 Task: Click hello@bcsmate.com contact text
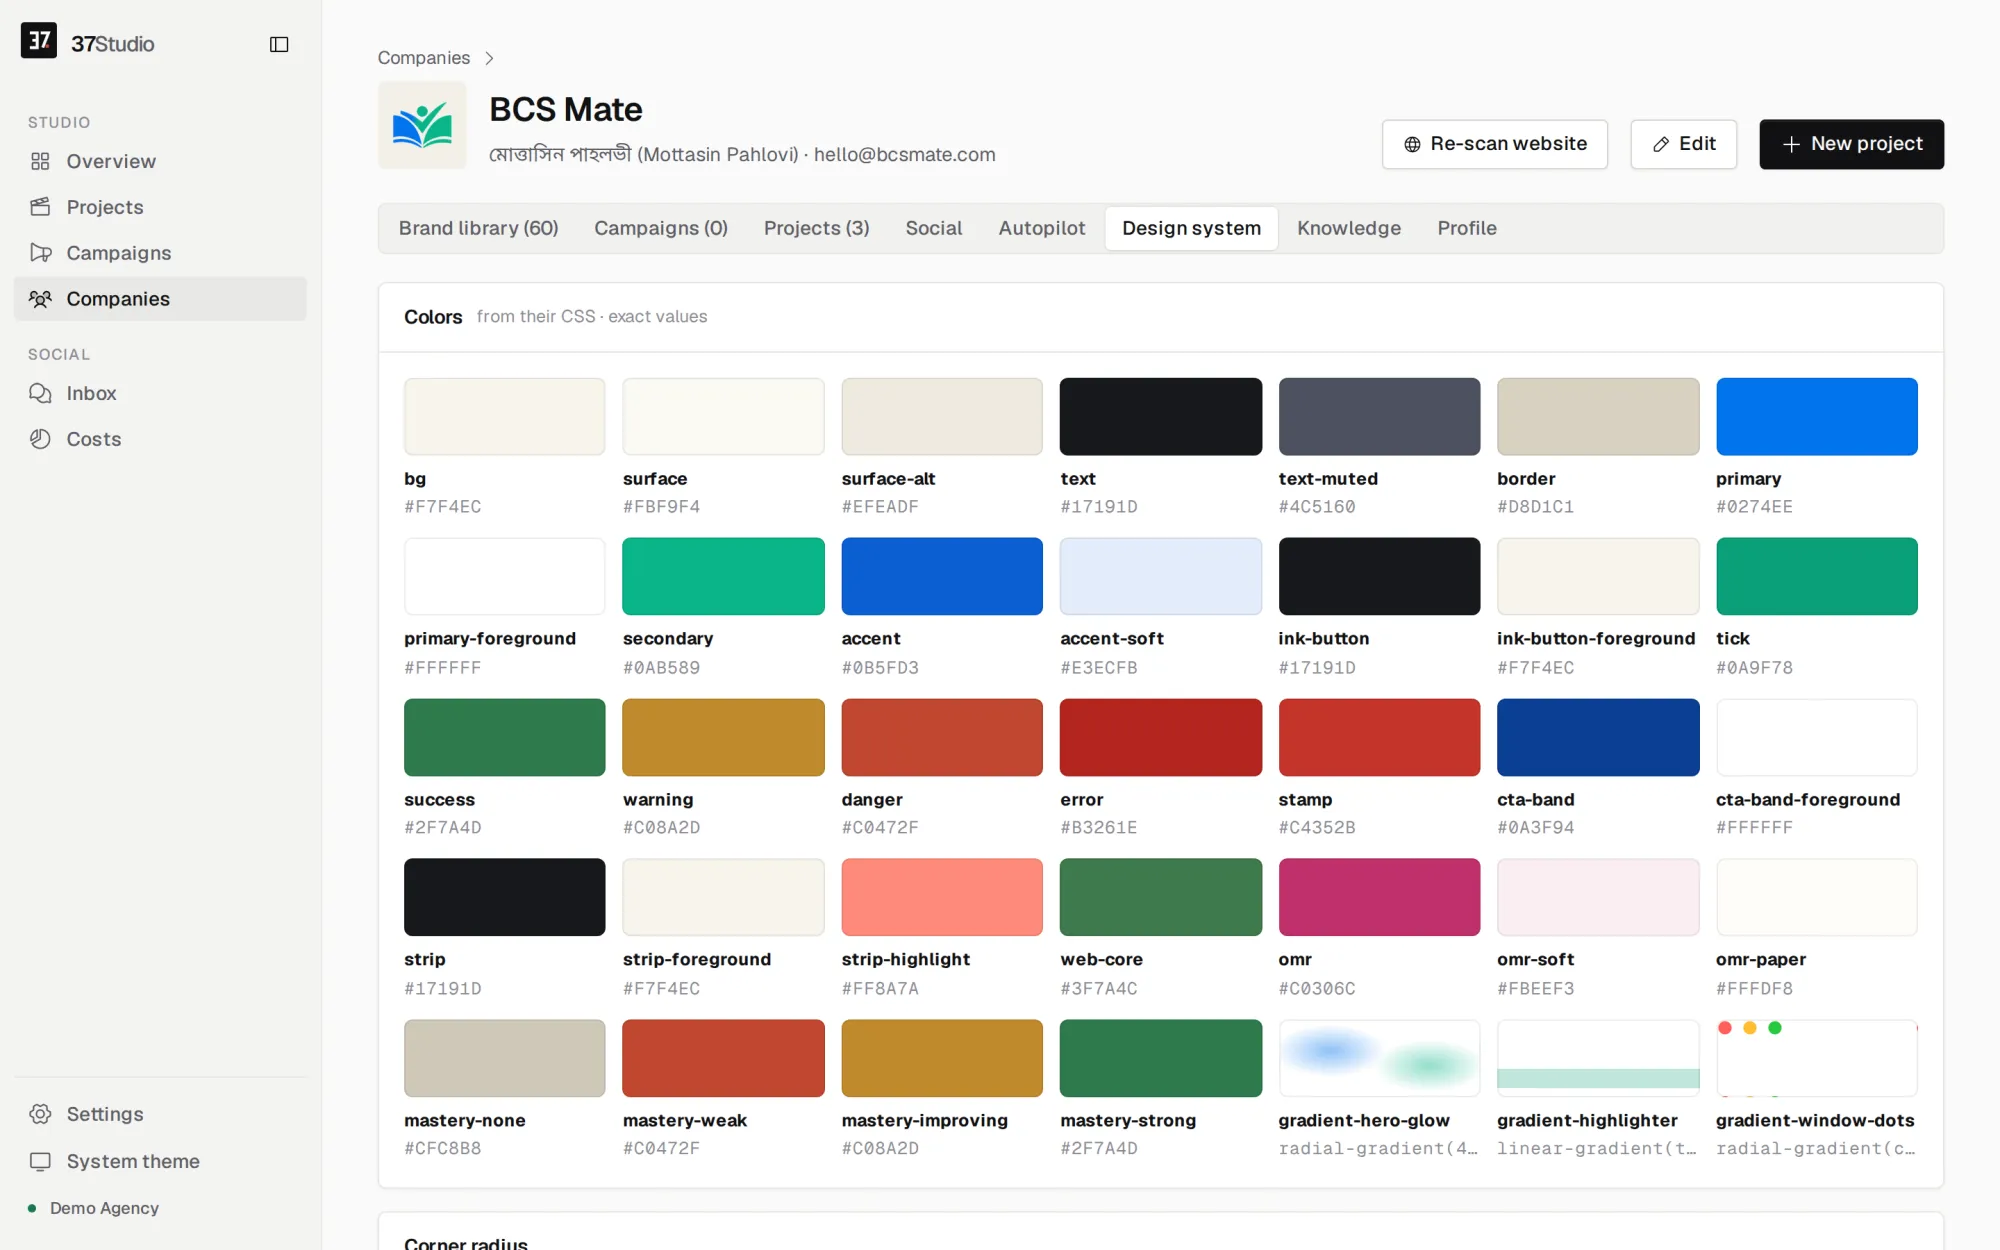coord(904,154)
